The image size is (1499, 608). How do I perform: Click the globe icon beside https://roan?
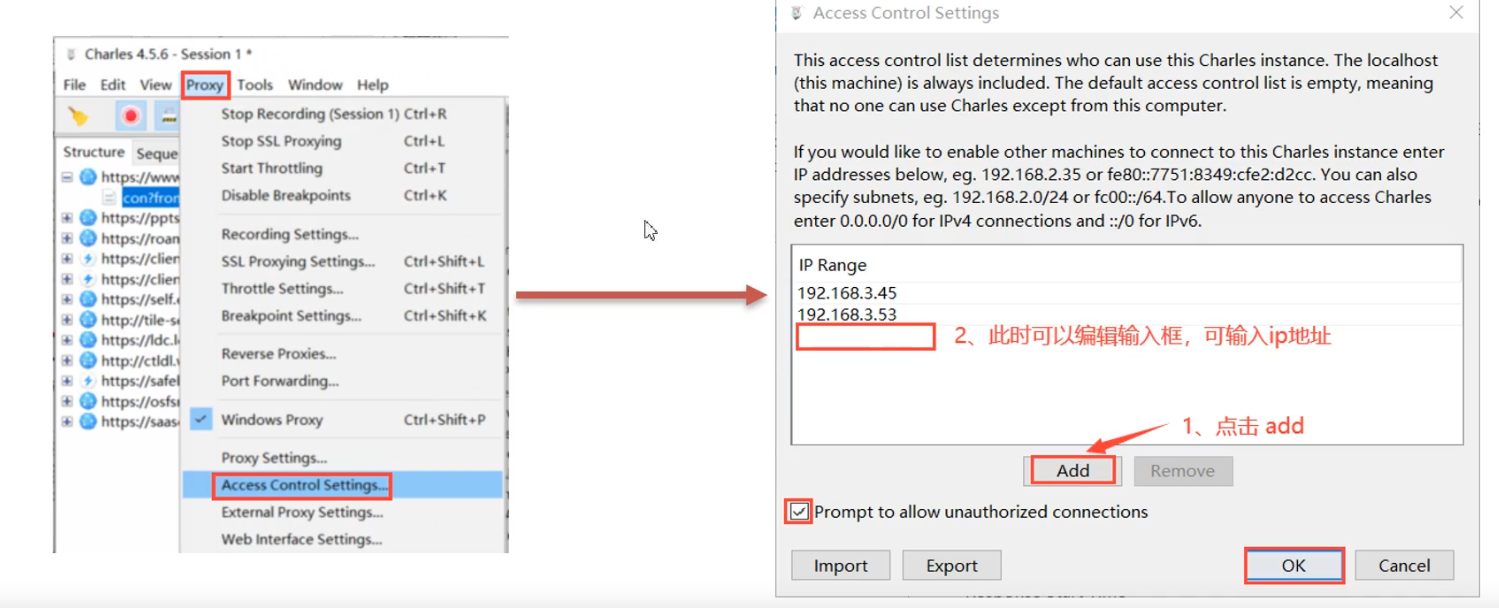coord(88,238)
